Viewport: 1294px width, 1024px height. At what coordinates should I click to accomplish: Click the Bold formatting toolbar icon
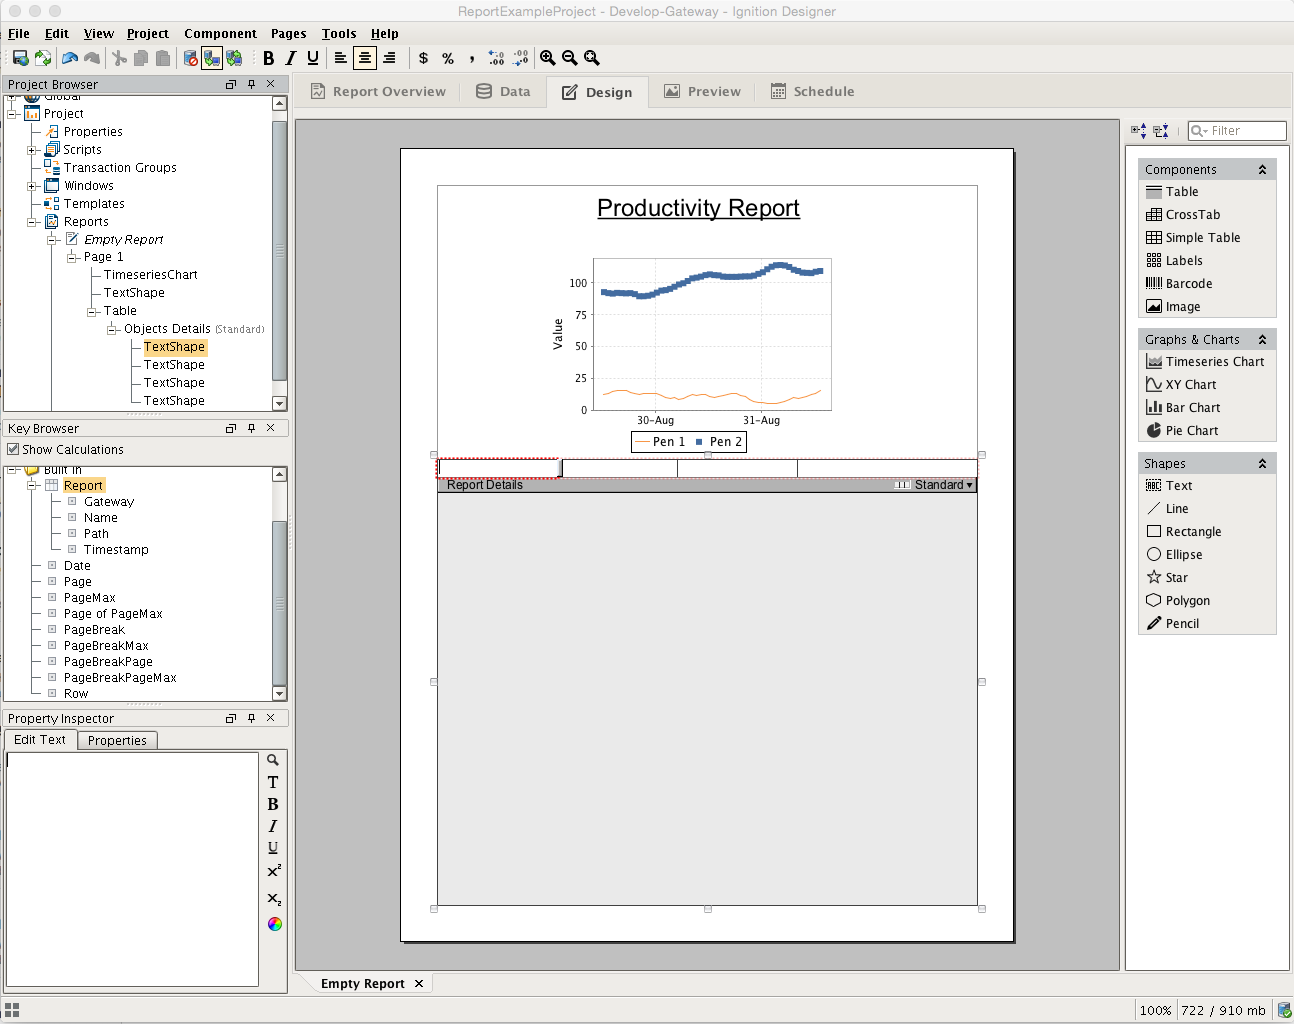tap(268, 58)
